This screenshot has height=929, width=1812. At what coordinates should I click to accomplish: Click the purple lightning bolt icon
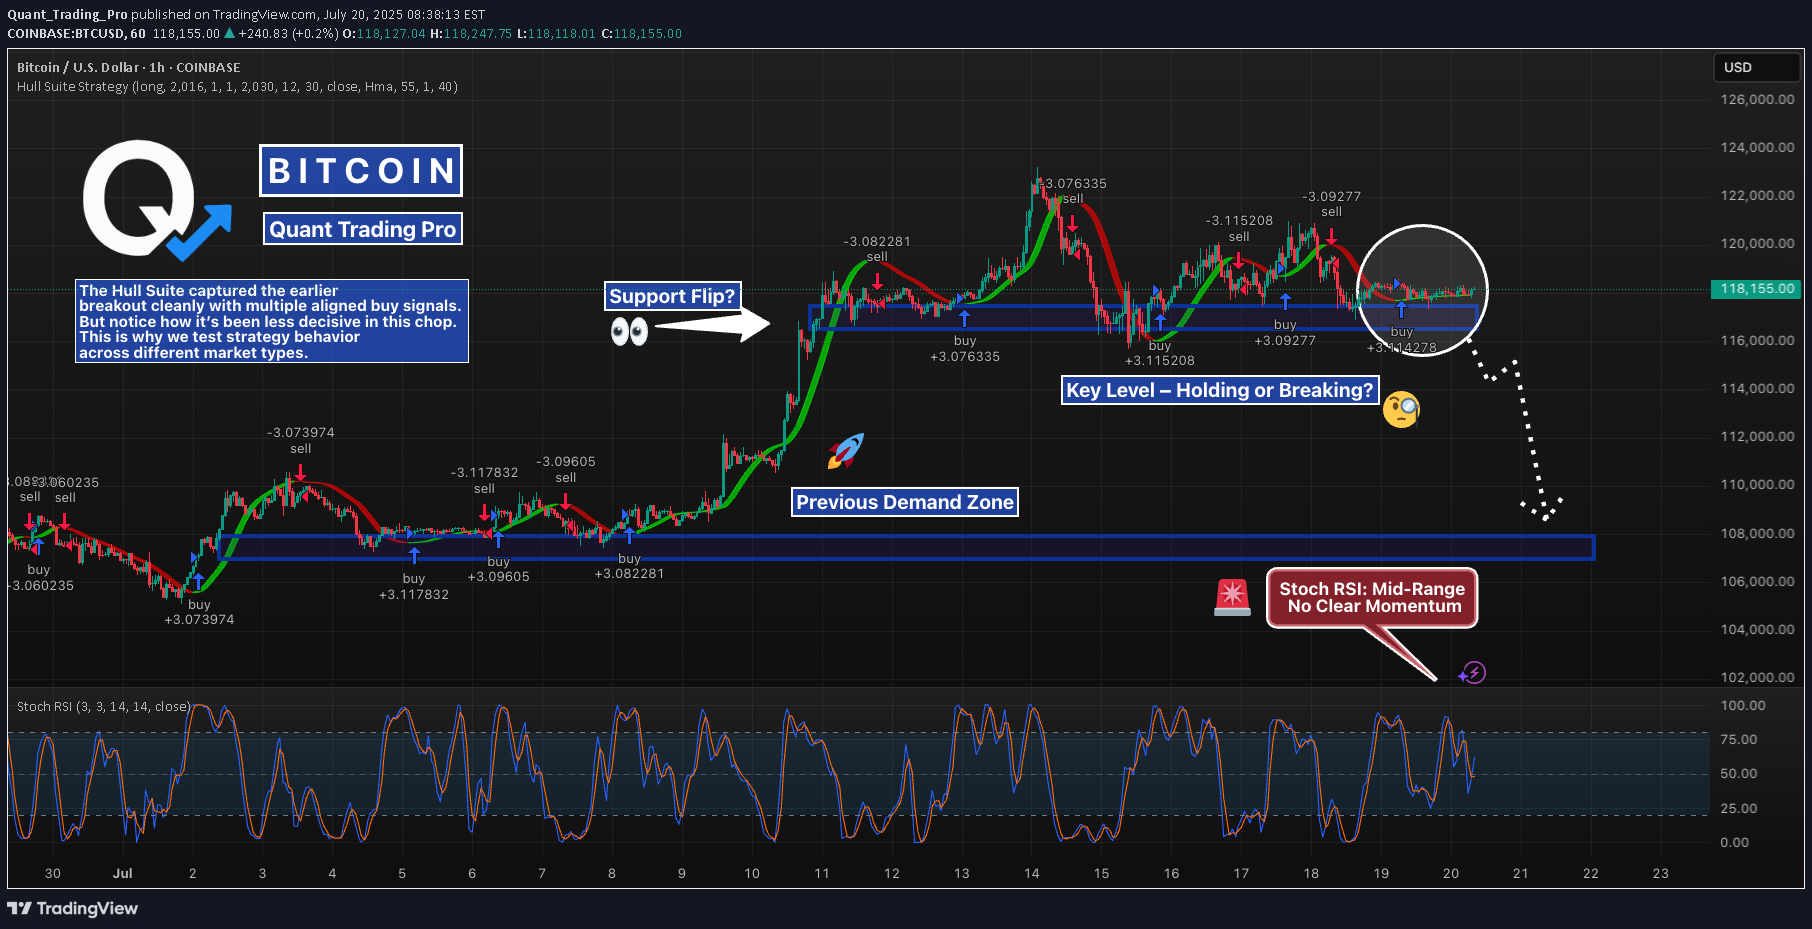1472,673
